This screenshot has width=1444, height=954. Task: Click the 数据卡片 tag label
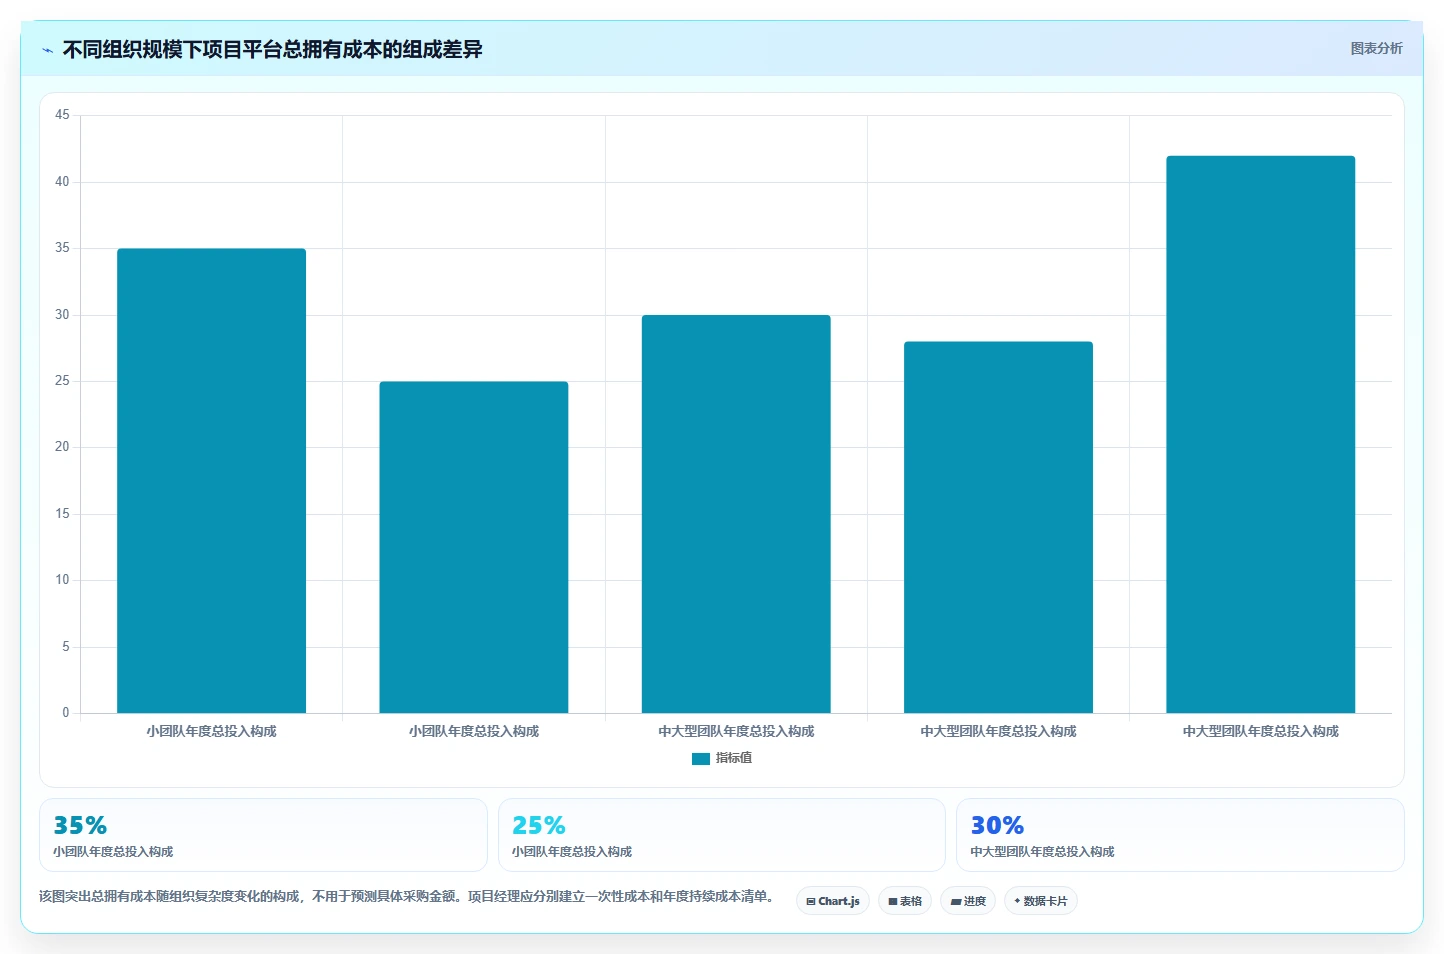1046,901
